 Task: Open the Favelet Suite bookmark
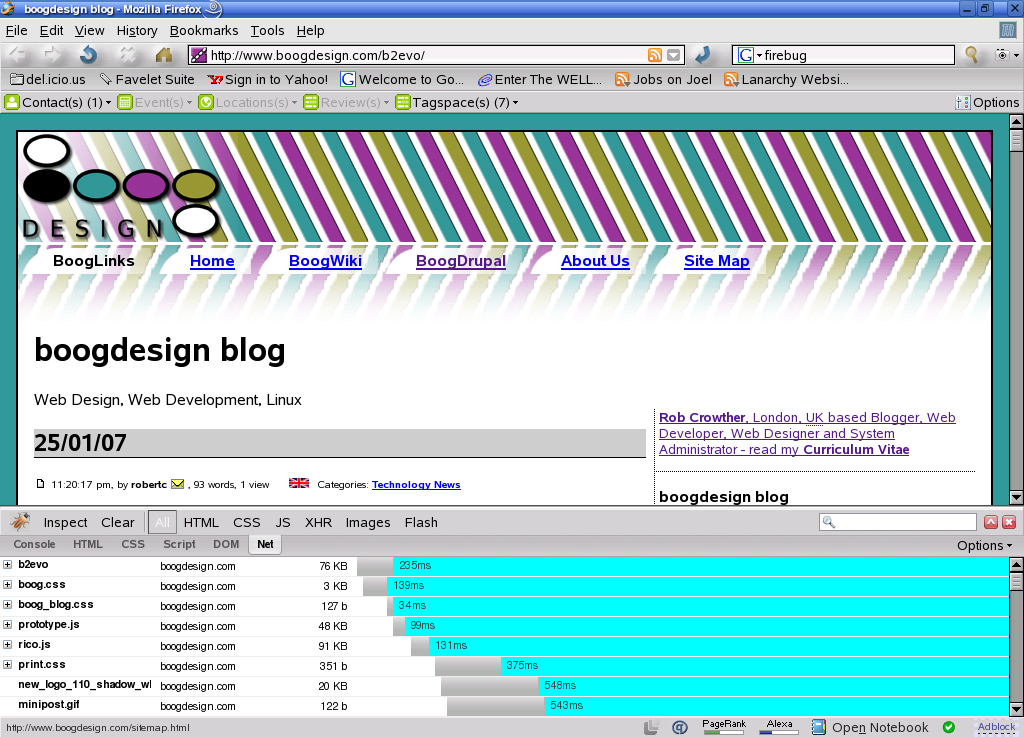(x=147, y=80)
